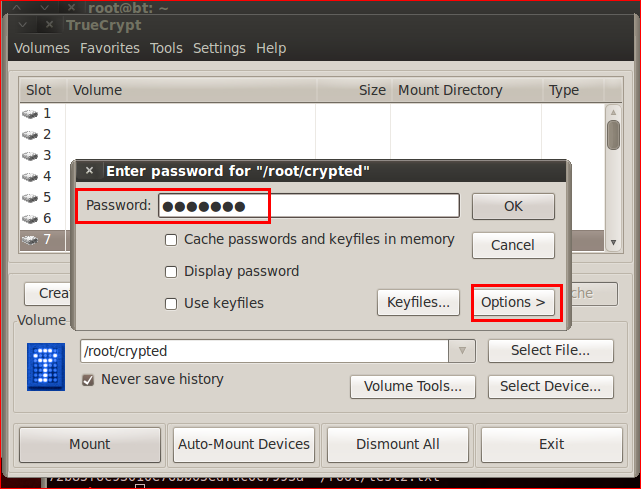Sort by the Size column header

pos(354,90)
